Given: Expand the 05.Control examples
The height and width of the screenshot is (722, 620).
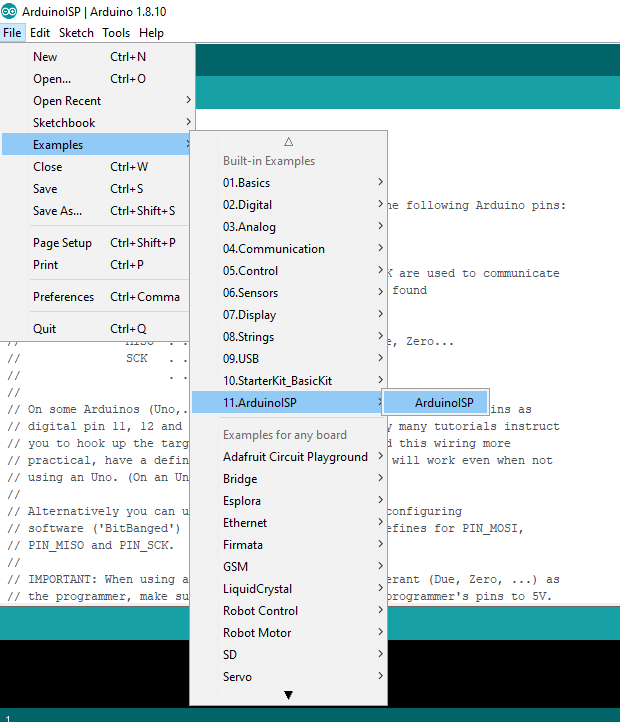Looking at the screenshot, I should click(x=288, y=271).
